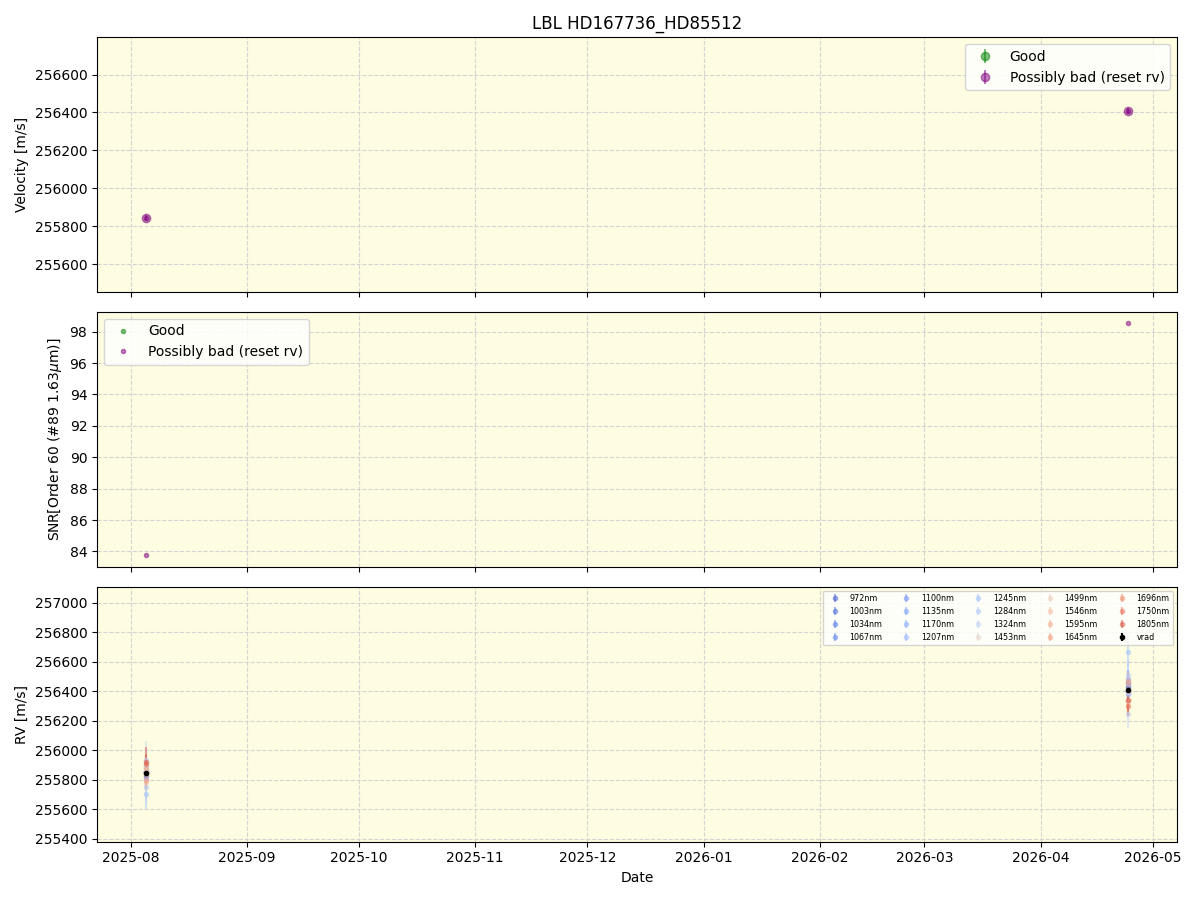The width and height of the screenshot is (1200, 900).
Task: Click the 1207nm entry in the RV legend
Action: pyautogui.click(x=938, y=637)
